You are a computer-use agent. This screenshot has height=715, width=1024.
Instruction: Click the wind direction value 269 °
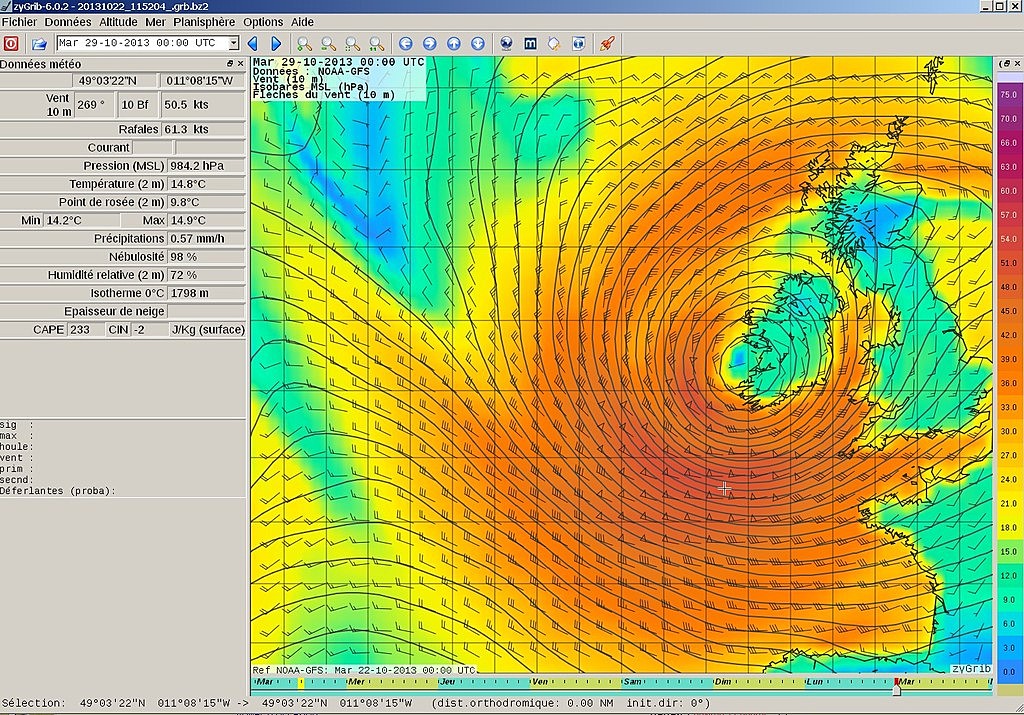click(95, 104)
